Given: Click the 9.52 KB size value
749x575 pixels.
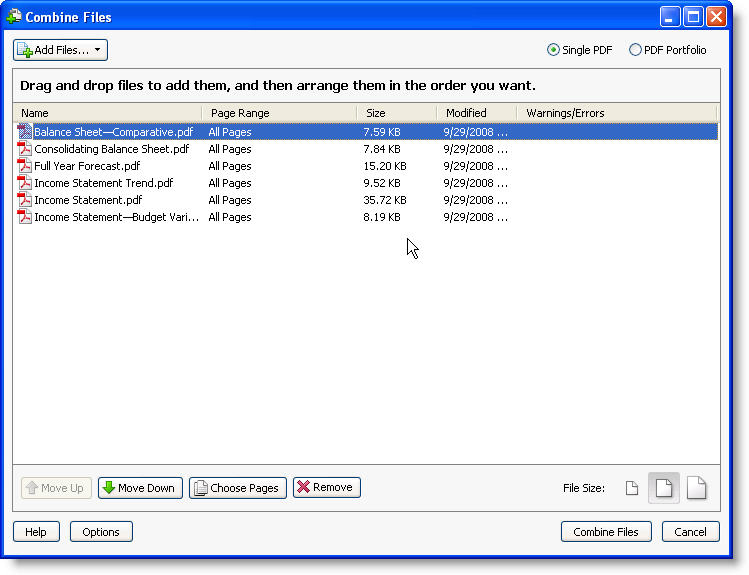Looking at the screenshot, I should (x=382, y=183).
